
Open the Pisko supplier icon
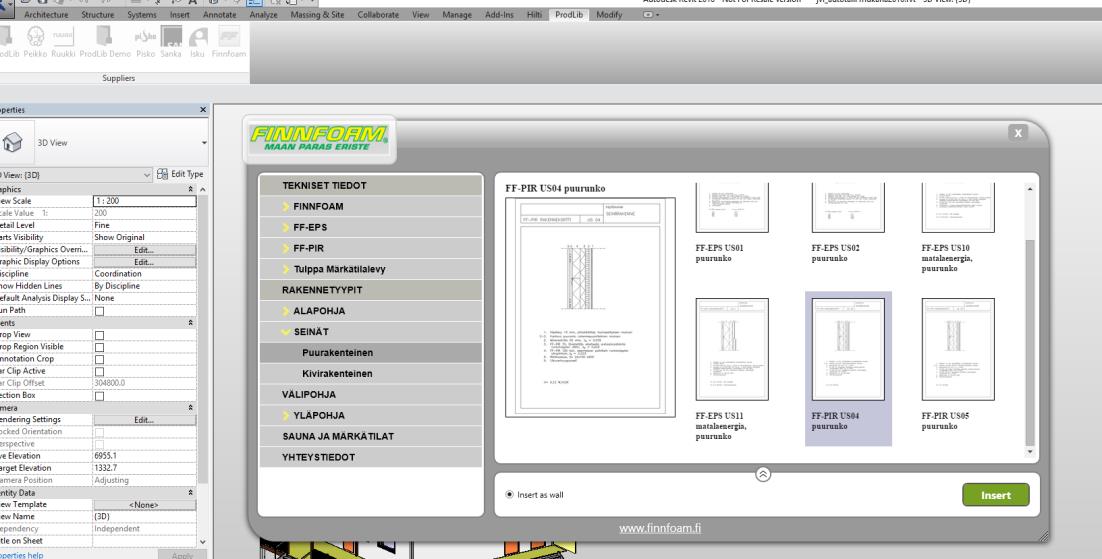(x=145, y=41)
